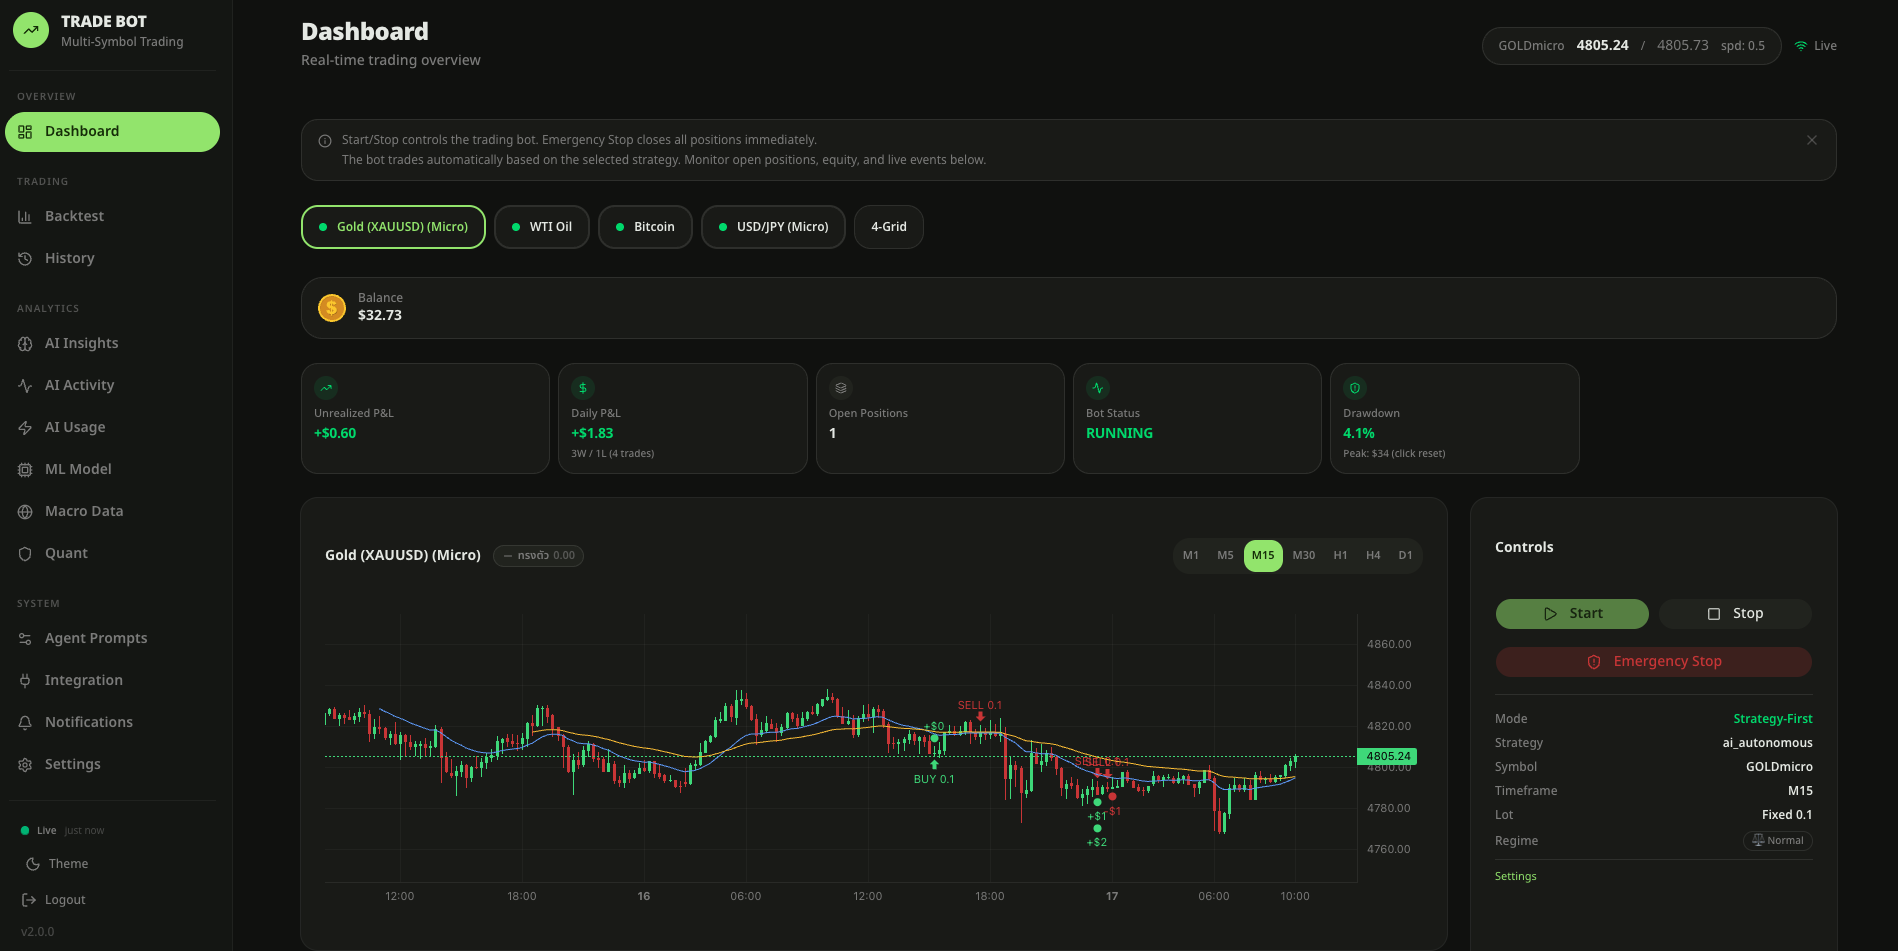Start the trading bot
1898x951 pixels.
[x=1572, y=614]
